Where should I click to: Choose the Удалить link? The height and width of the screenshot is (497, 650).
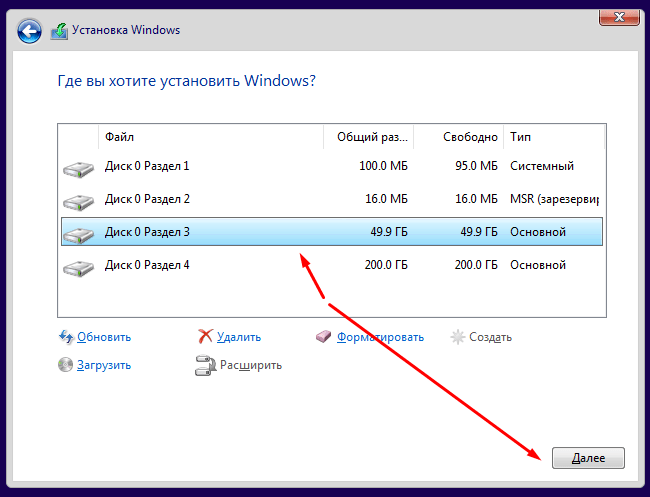tap(239, 337)
